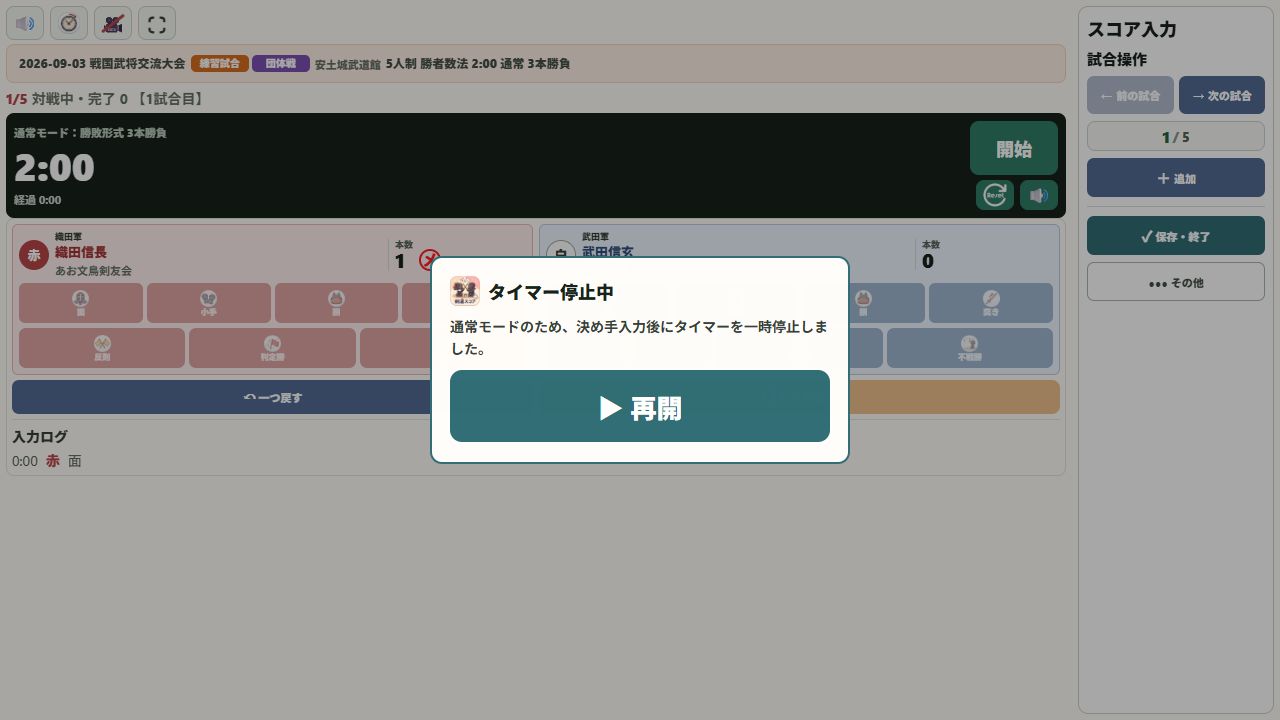The image size is (1280, 720).
Task: Undo last entry with 一つ戻す
Action: coord(273,397)
